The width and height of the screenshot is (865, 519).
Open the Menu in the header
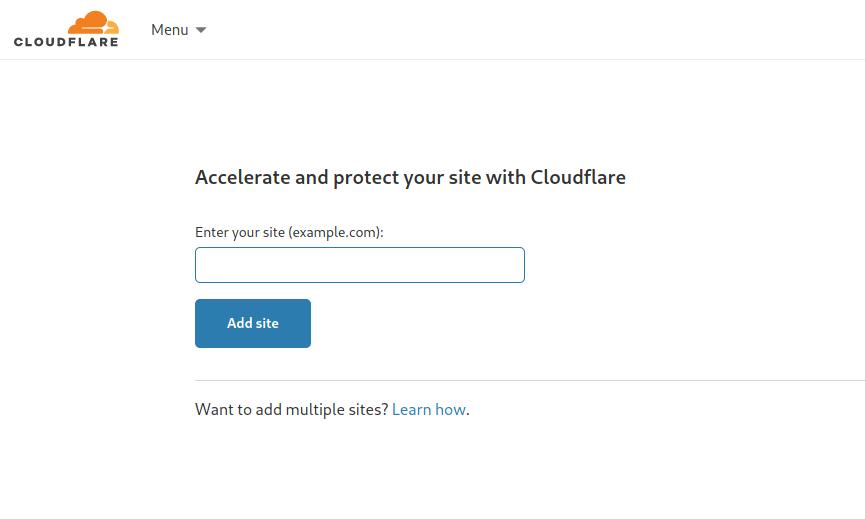pos(178,30)
